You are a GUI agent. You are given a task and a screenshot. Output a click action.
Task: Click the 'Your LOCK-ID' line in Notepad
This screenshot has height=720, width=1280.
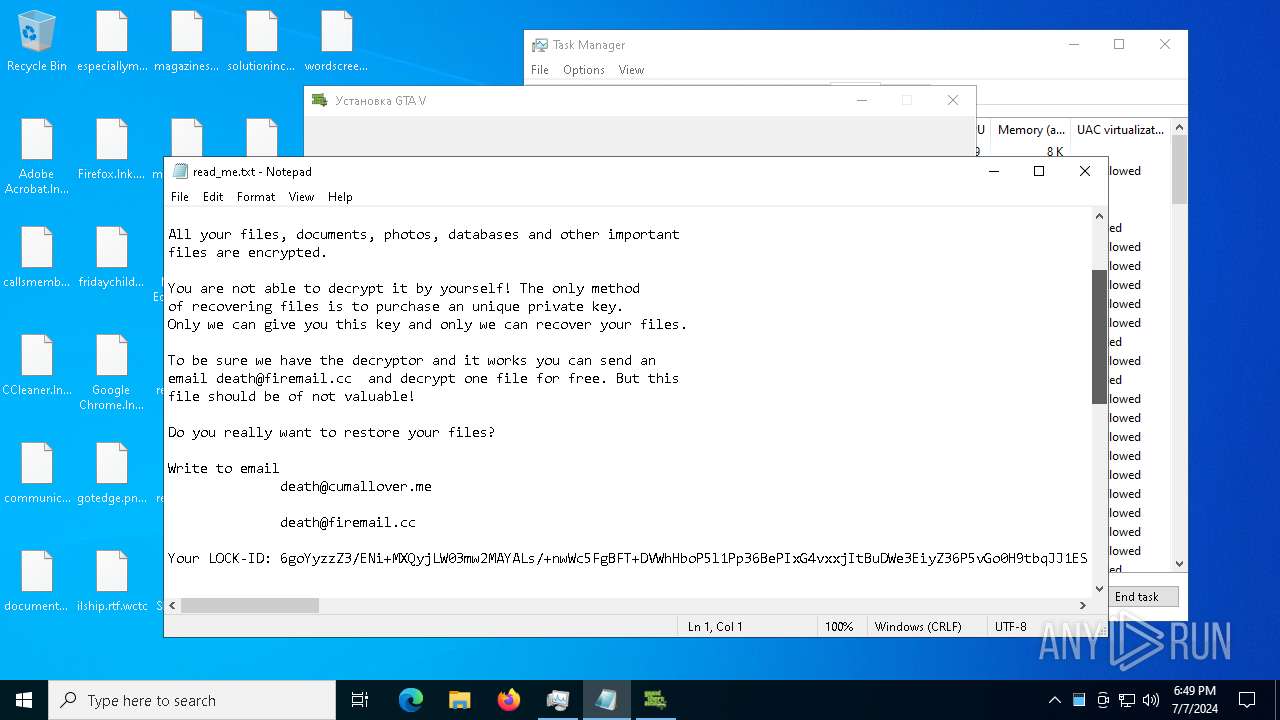627,558
